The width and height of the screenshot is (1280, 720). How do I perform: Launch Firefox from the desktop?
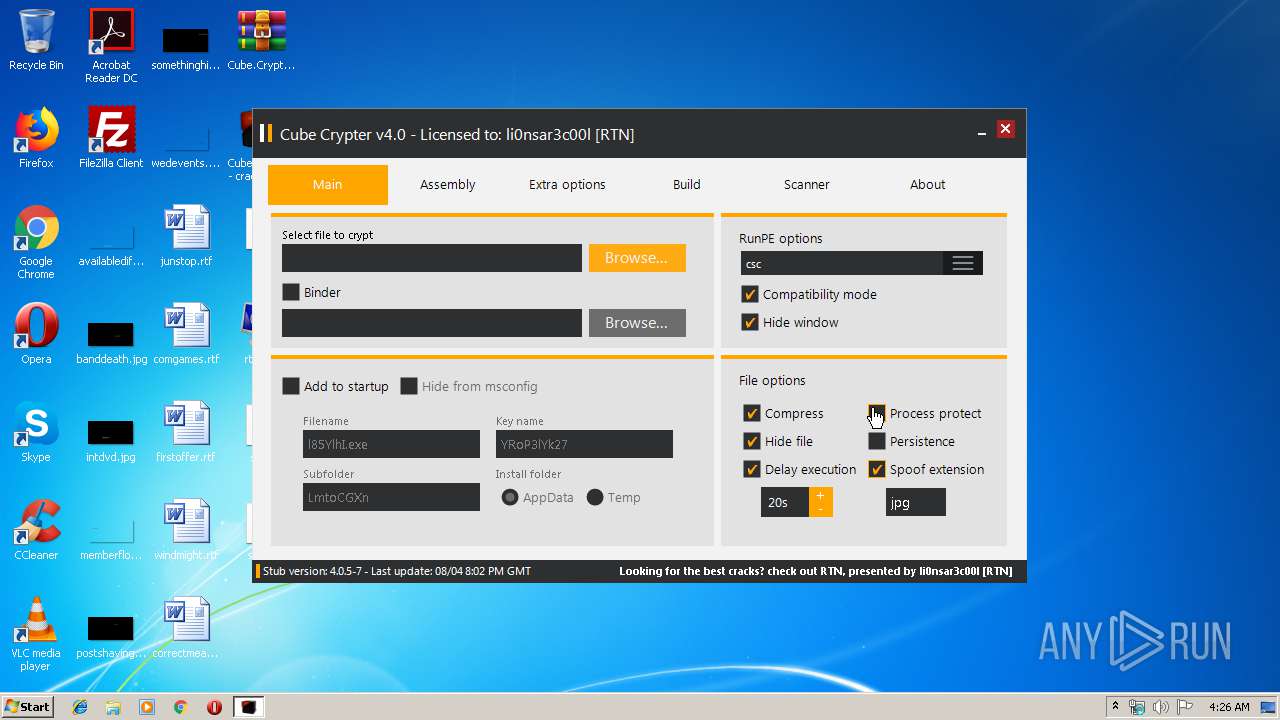[x=36, y=138]
